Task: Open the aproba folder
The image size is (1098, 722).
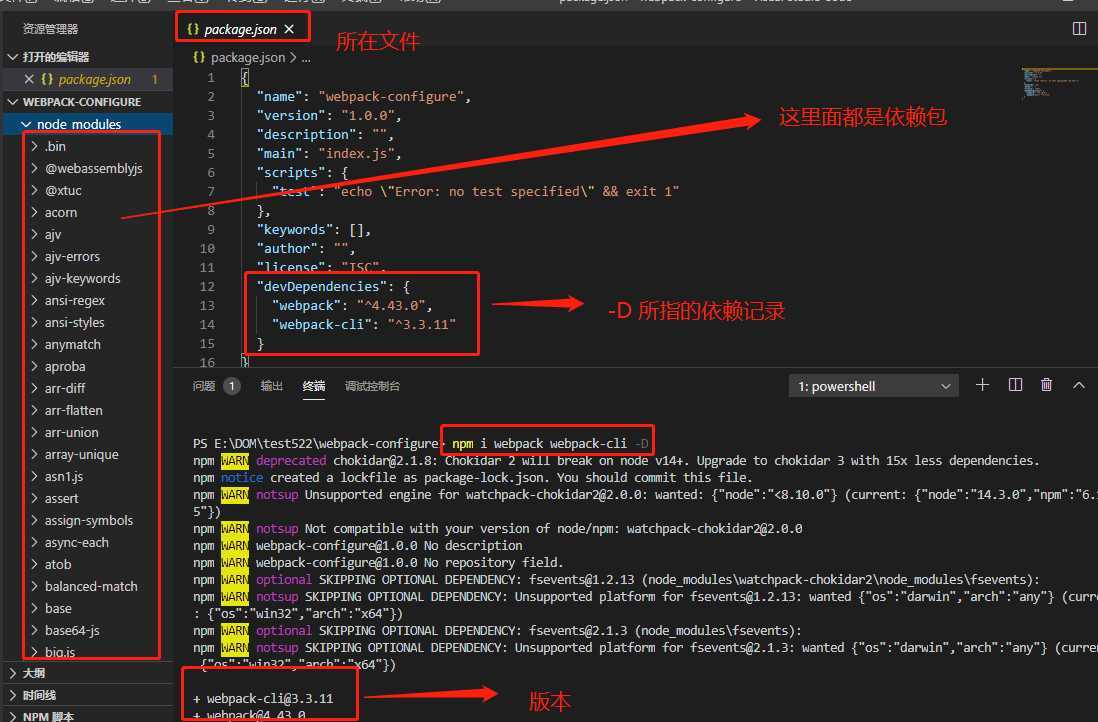Action: 65,366
